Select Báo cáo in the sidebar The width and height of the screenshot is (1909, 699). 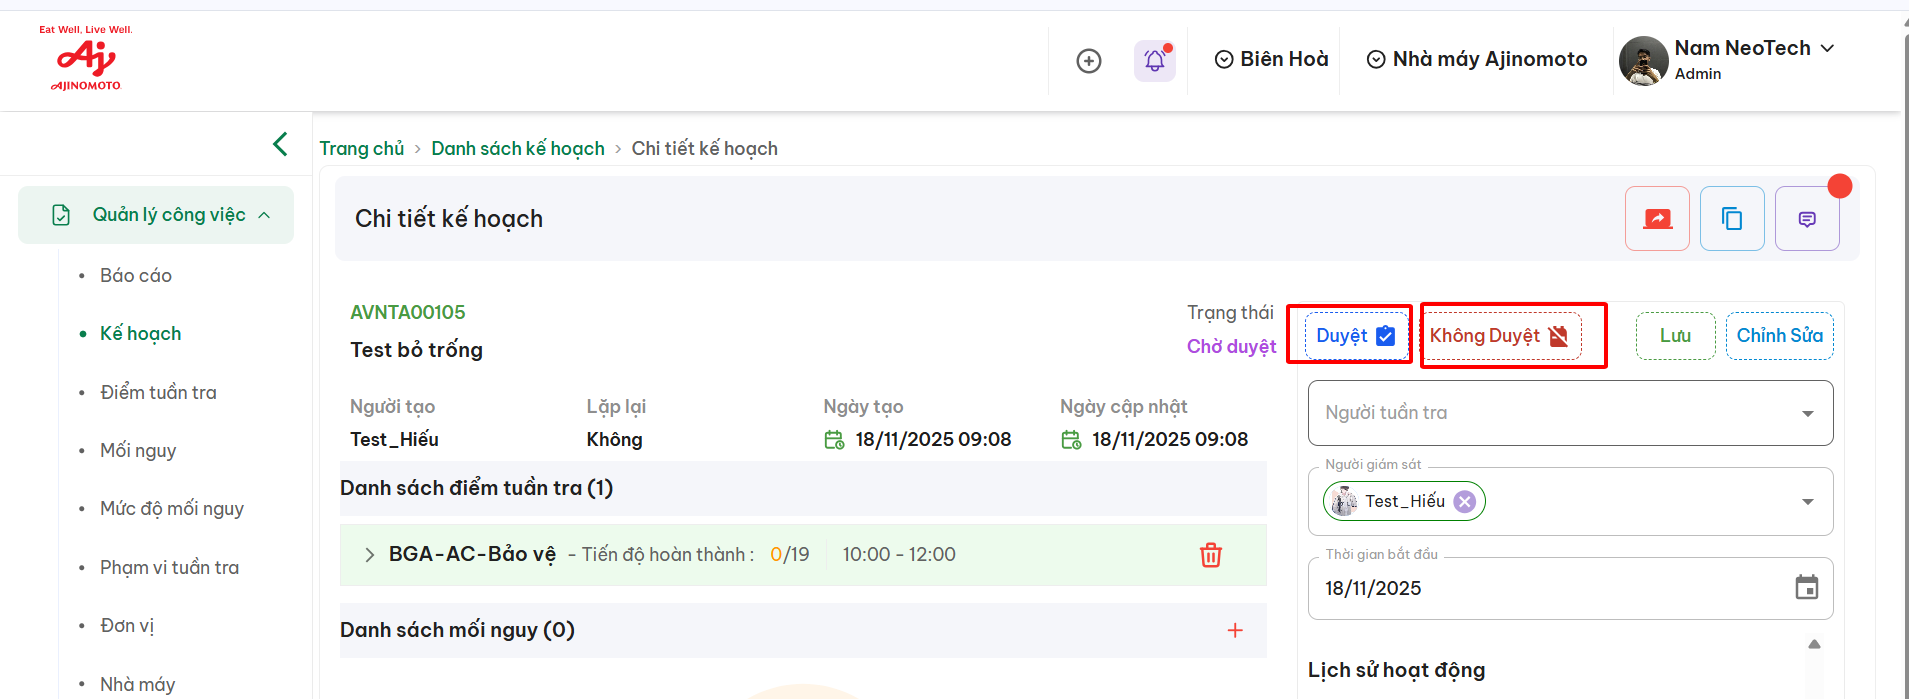(136, 275)
